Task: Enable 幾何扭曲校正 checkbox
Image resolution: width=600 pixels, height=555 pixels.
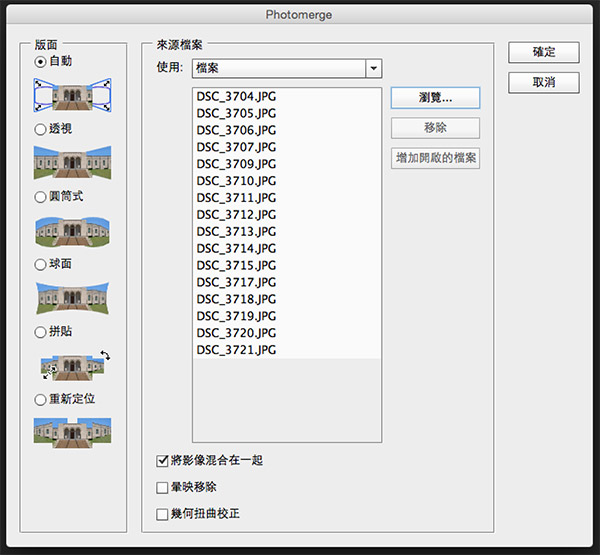Action: point(163,515)
